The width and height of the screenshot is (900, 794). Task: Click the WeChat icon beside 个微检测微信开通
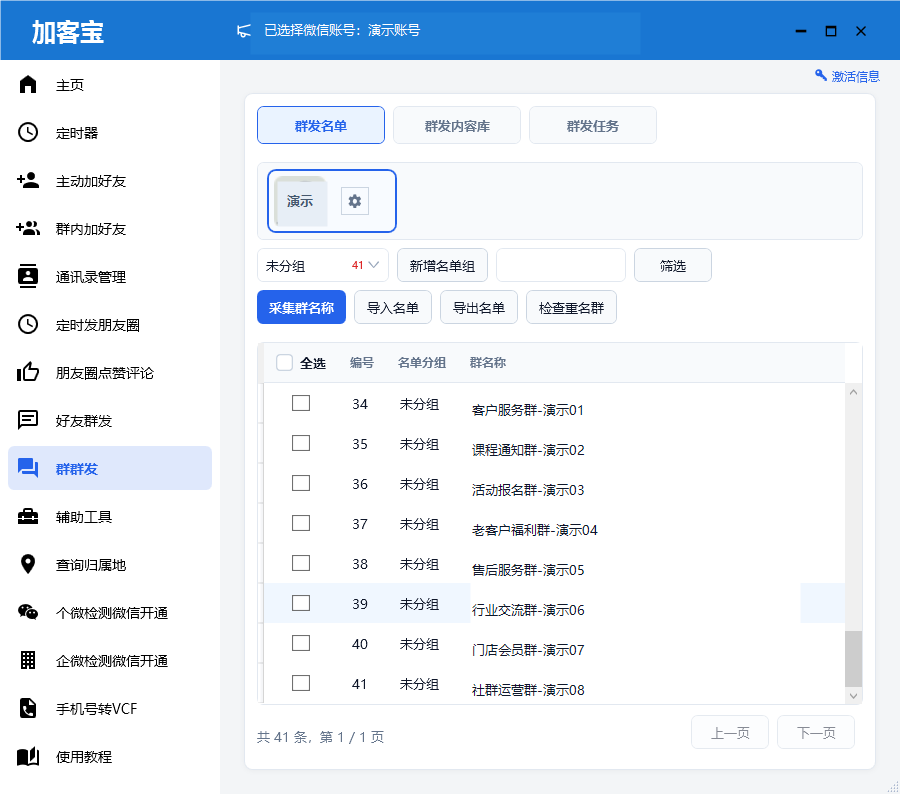(x=28, y=612)
